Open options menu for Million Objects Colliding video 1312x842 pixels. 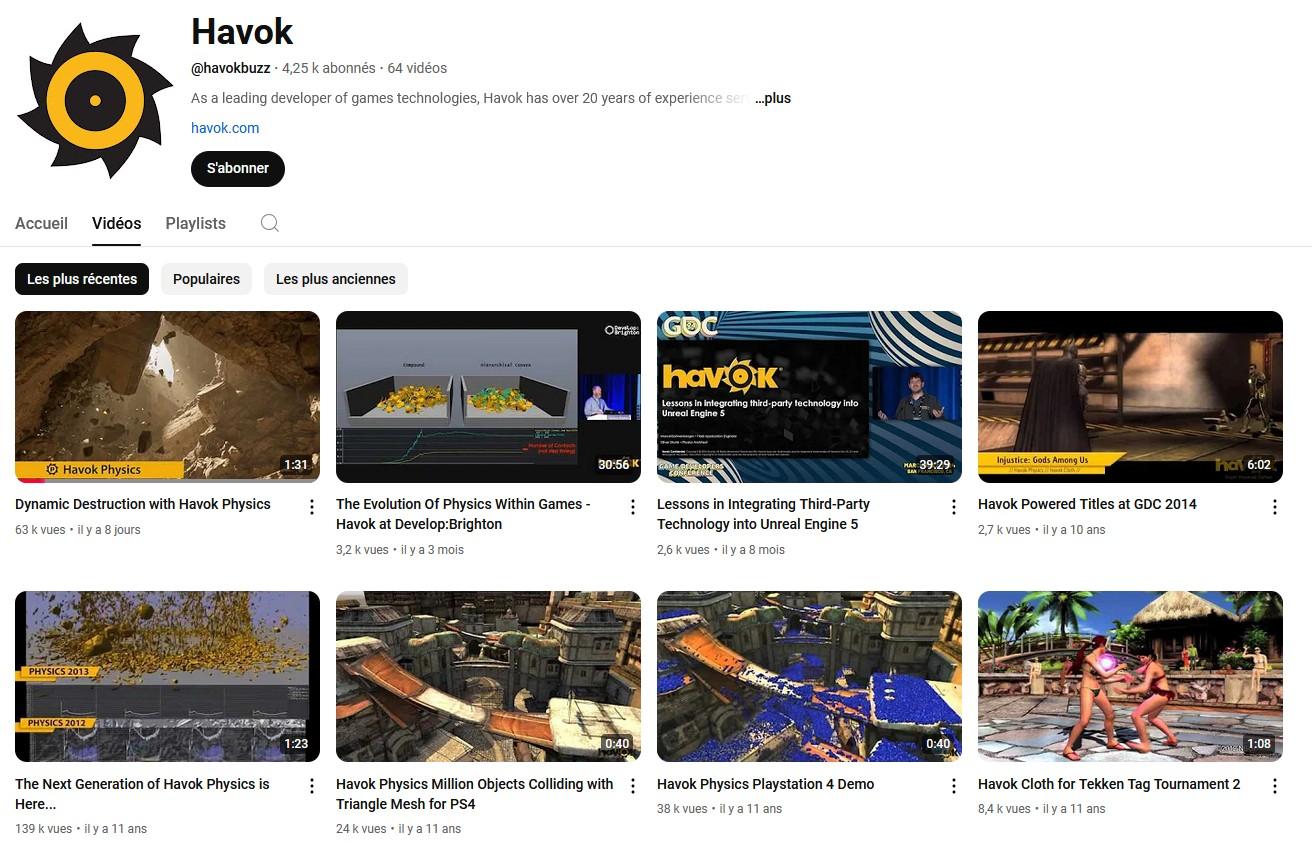(x=633, y=787)
